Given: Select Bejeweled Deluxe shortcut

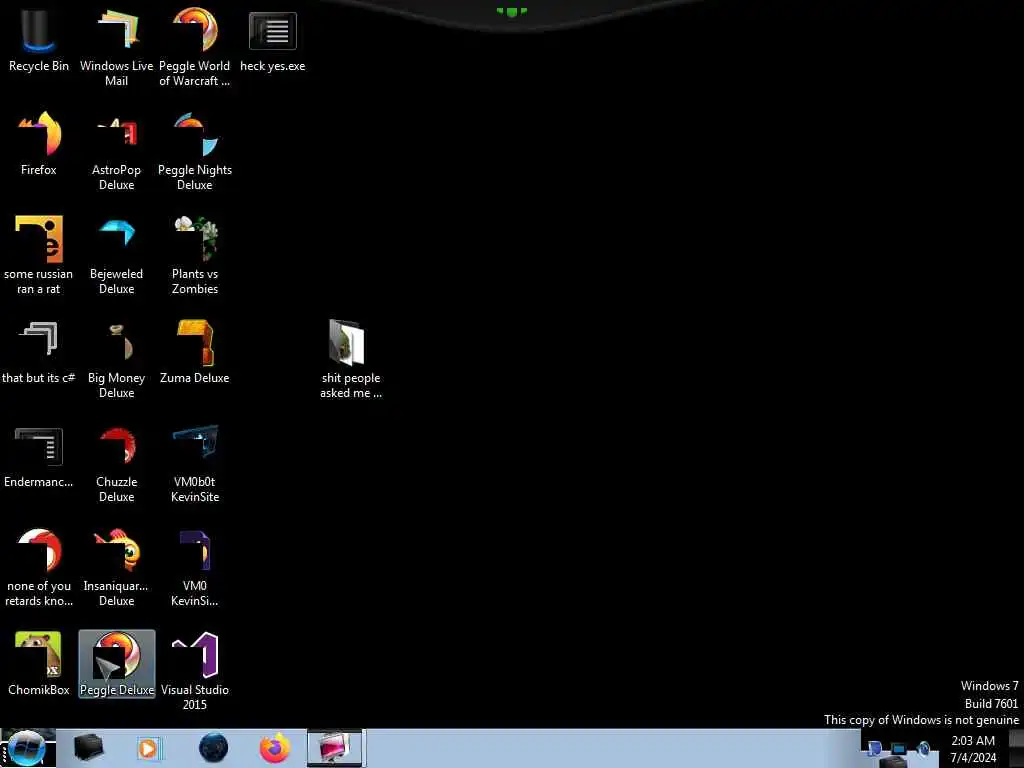Looking at the screenshot, I should tap(116, 254).
